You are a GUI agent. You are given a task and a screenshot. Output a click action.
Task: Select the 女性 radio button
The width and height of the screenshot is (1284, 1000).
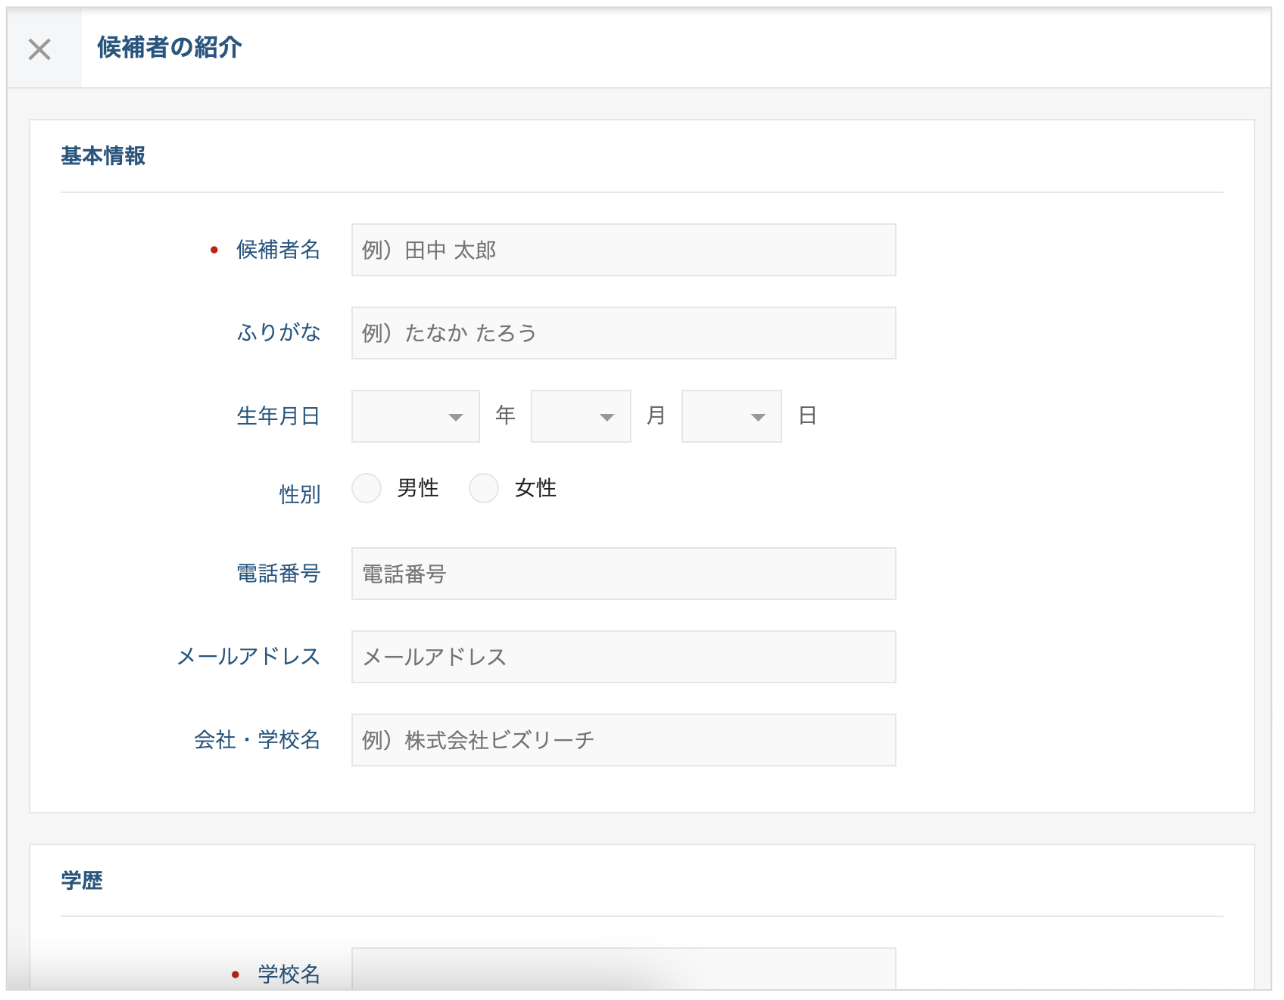click(x=484, y=488)
